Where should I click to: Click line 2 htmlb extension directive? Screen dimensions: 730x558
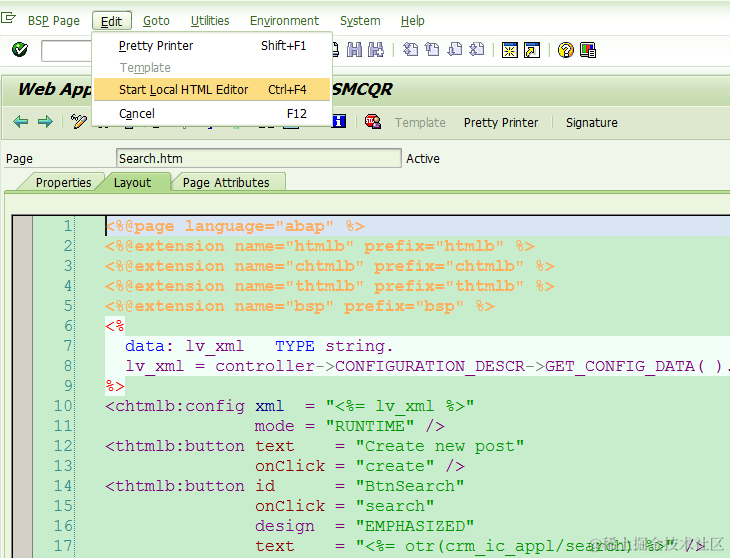[x=319, y=246]
